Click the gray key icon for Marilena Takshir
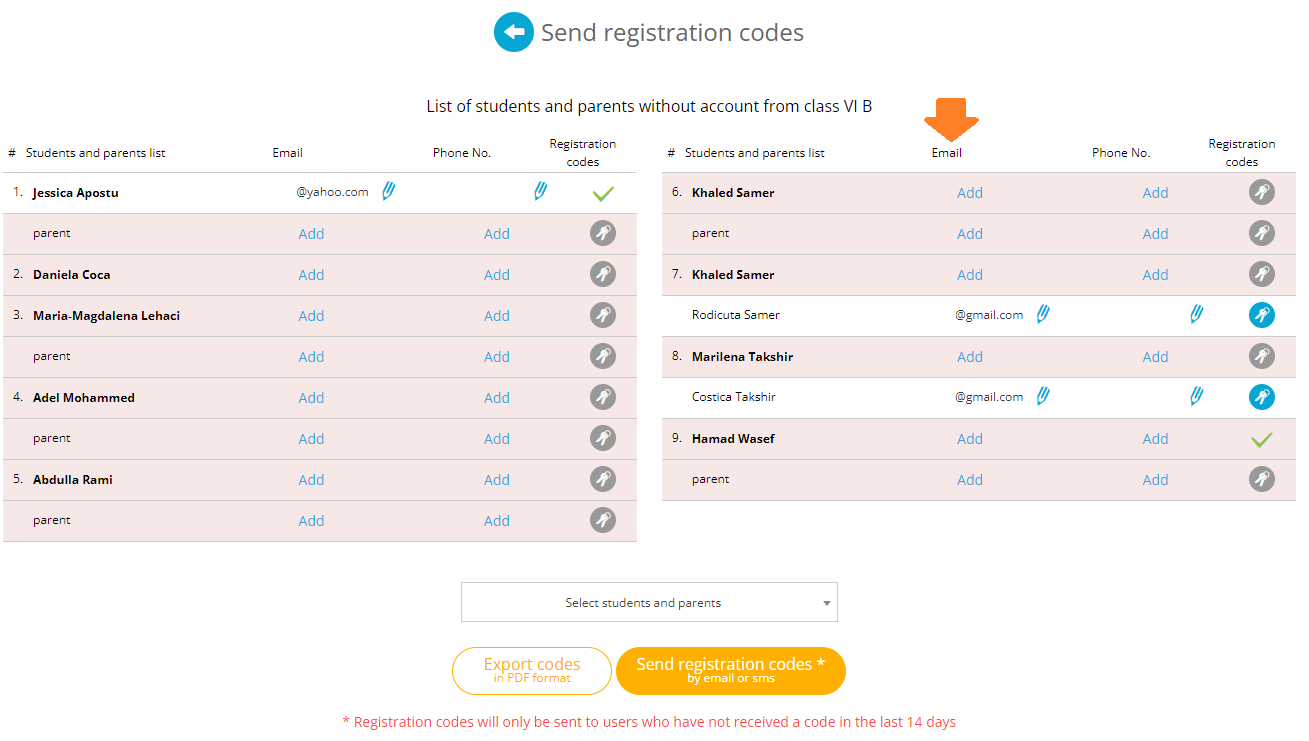Screen dimensions: 1309x741 (x=1262, y=356)
